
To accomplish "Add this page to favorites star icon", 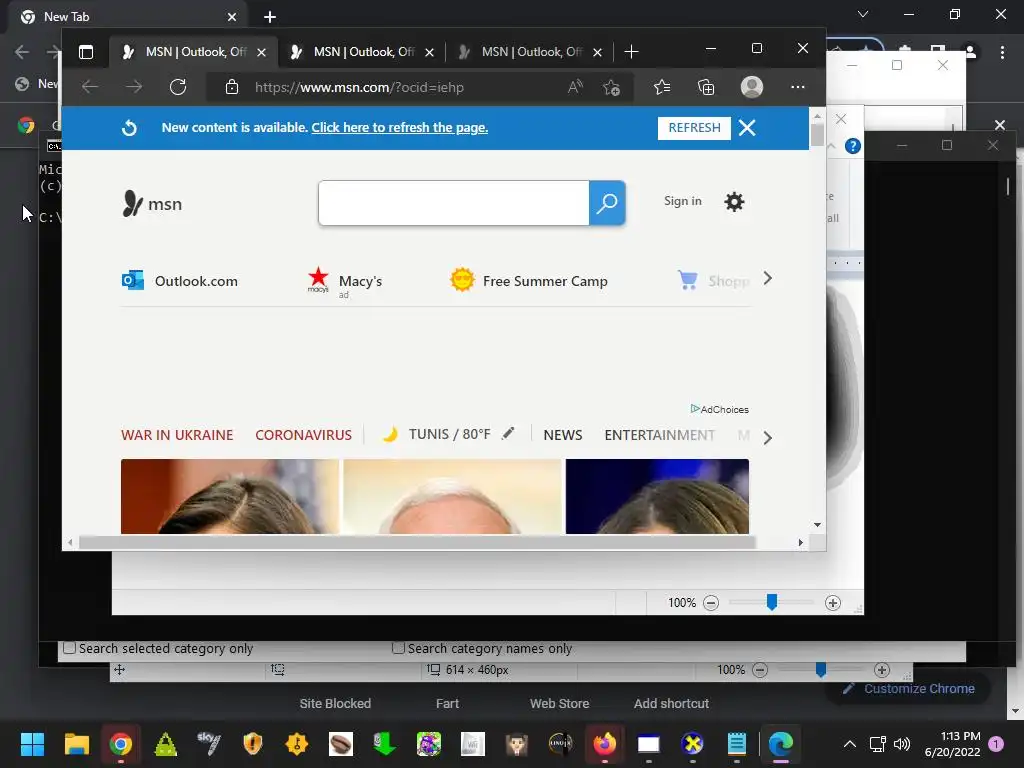I will pos(611,87).
